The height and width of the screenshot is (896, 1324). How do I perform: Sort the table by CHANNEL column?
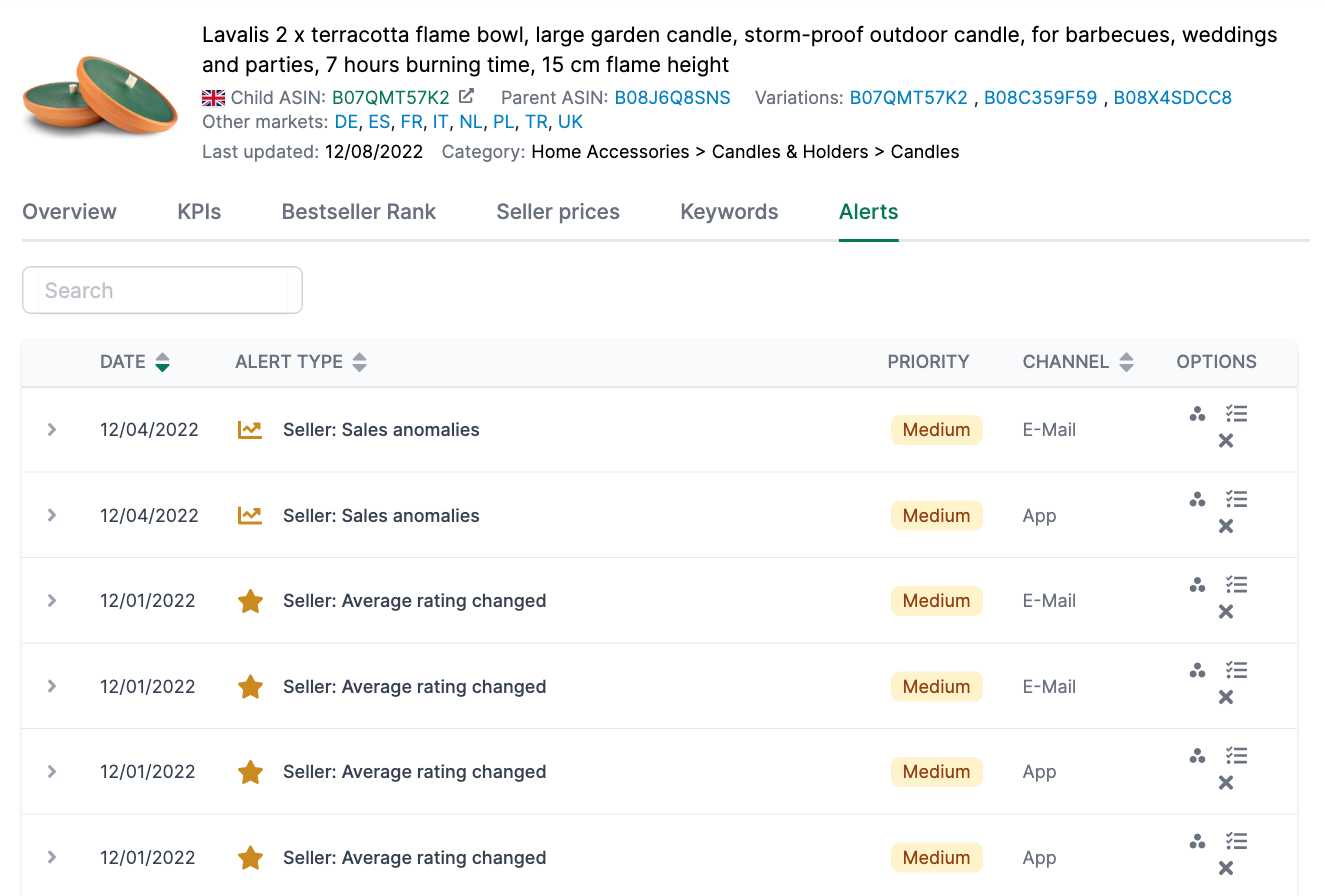coord(1126,362)
